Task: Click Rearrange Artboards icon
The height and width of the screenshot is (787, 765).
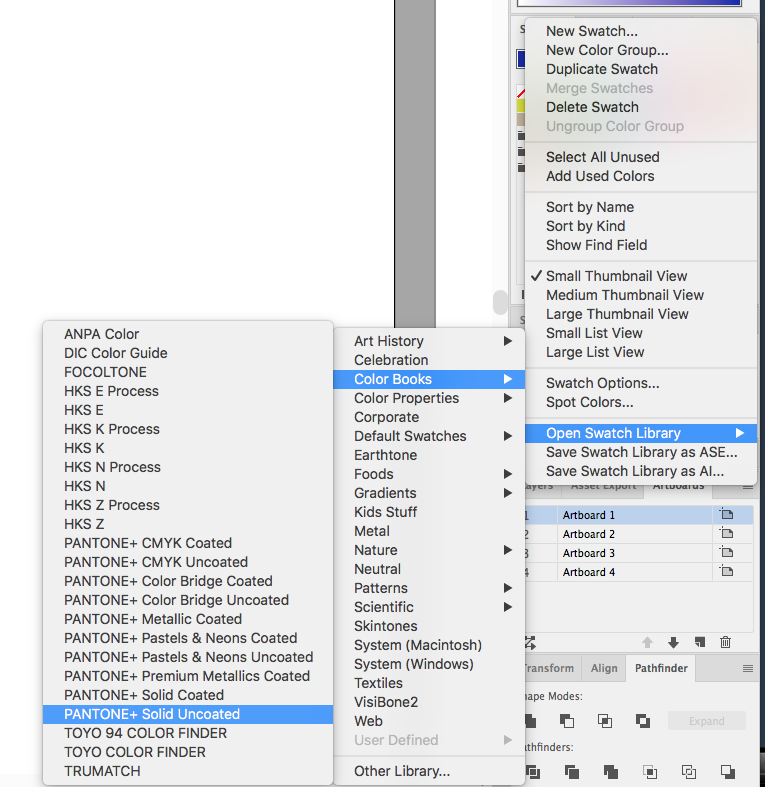Action: (x=531, y=642)
